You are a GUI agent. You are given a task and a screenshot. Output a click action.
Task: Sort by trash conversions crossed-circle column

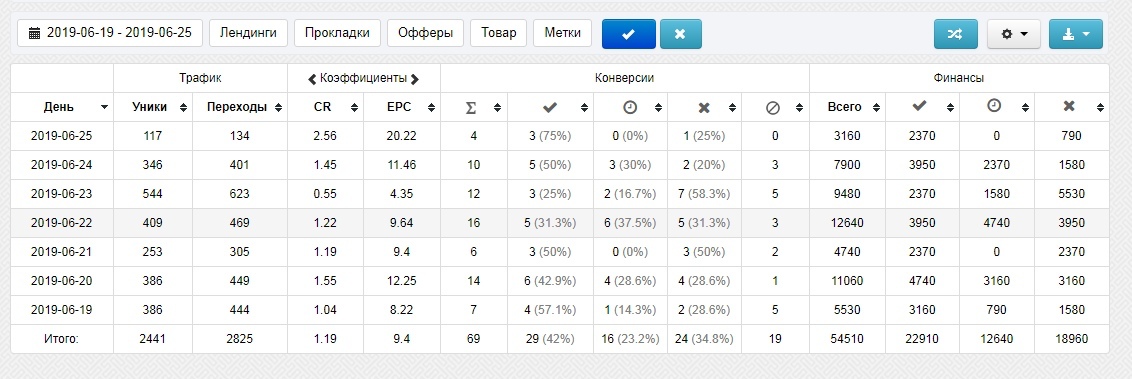[775, 107]
